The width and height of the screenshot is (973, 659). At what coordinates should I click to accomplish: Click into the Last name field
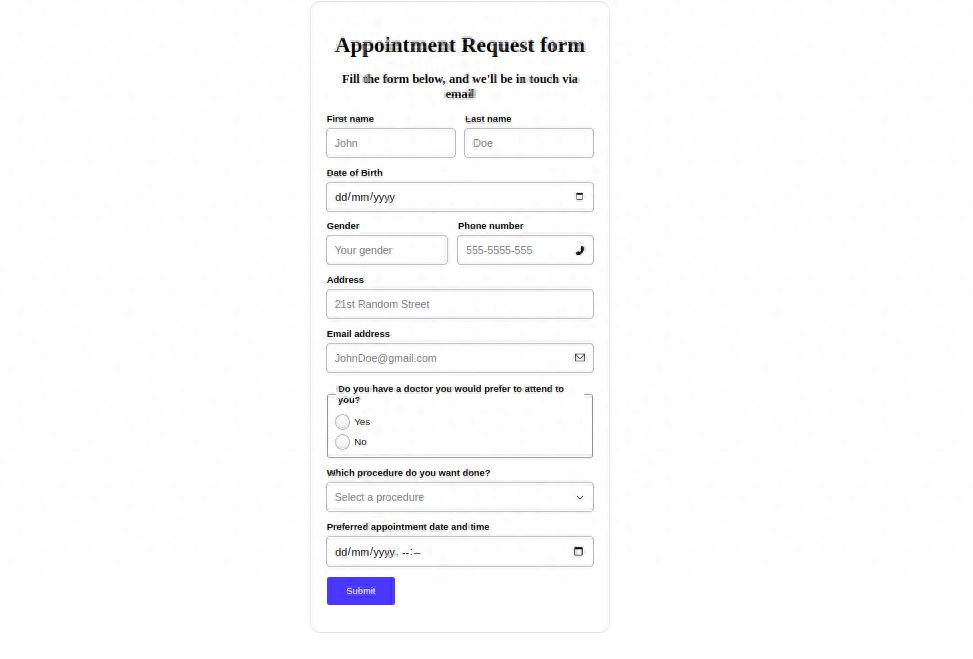coord(528,143)
